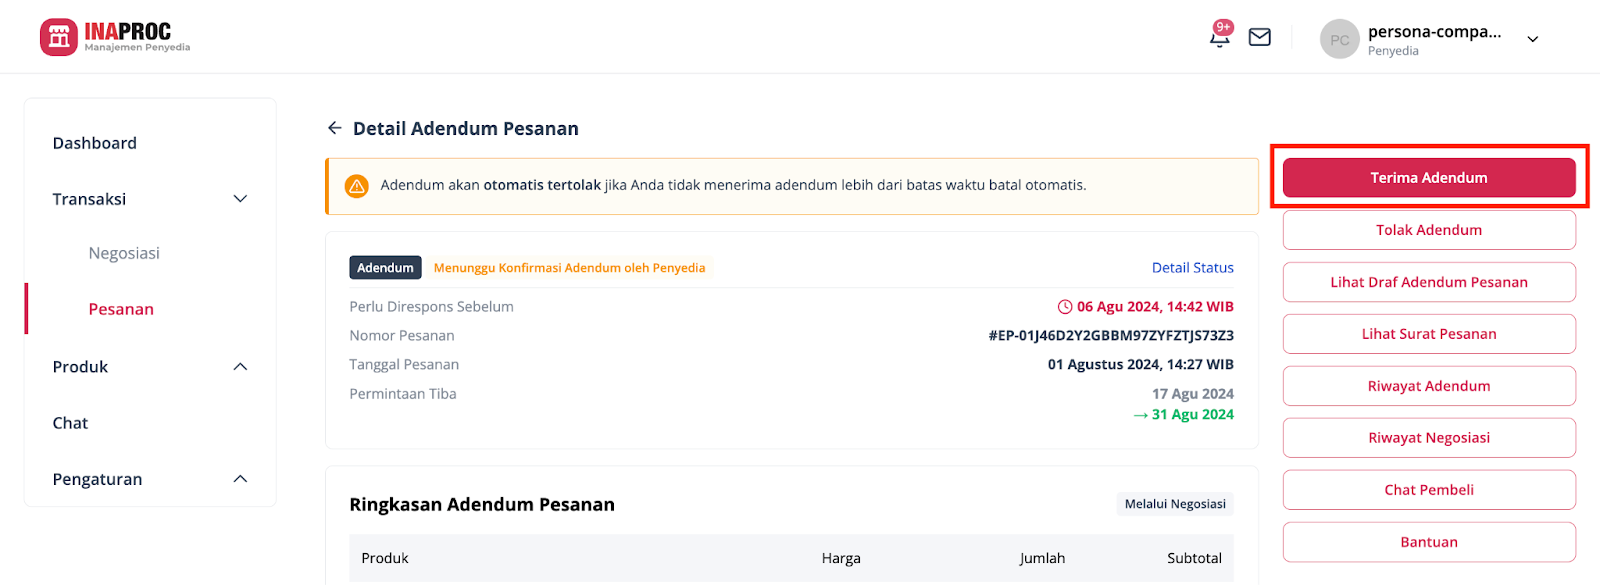1600x585 pixels.
Task: Open the persona-company account dropdown
Action: [1532, 39]
